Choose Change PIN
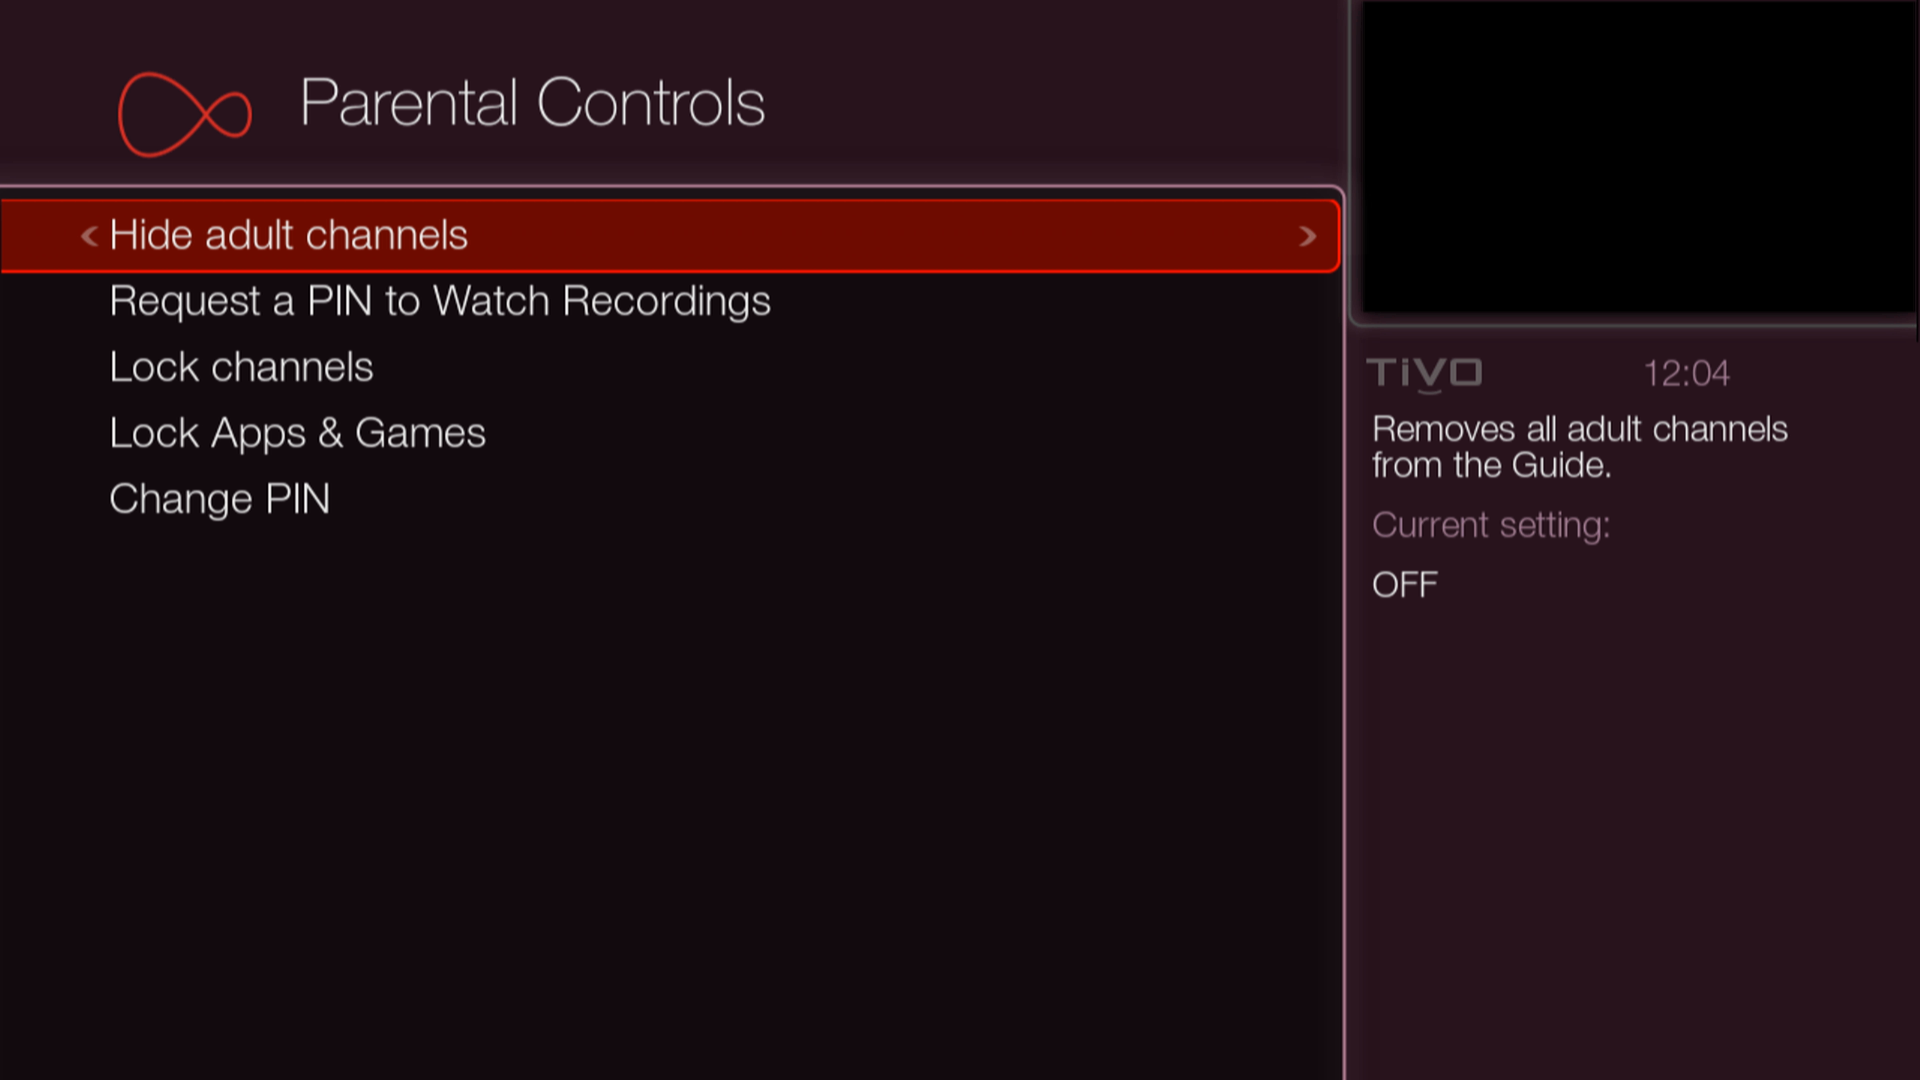This screenshot has height=1080, width=1920. click(x=219, y=499)
